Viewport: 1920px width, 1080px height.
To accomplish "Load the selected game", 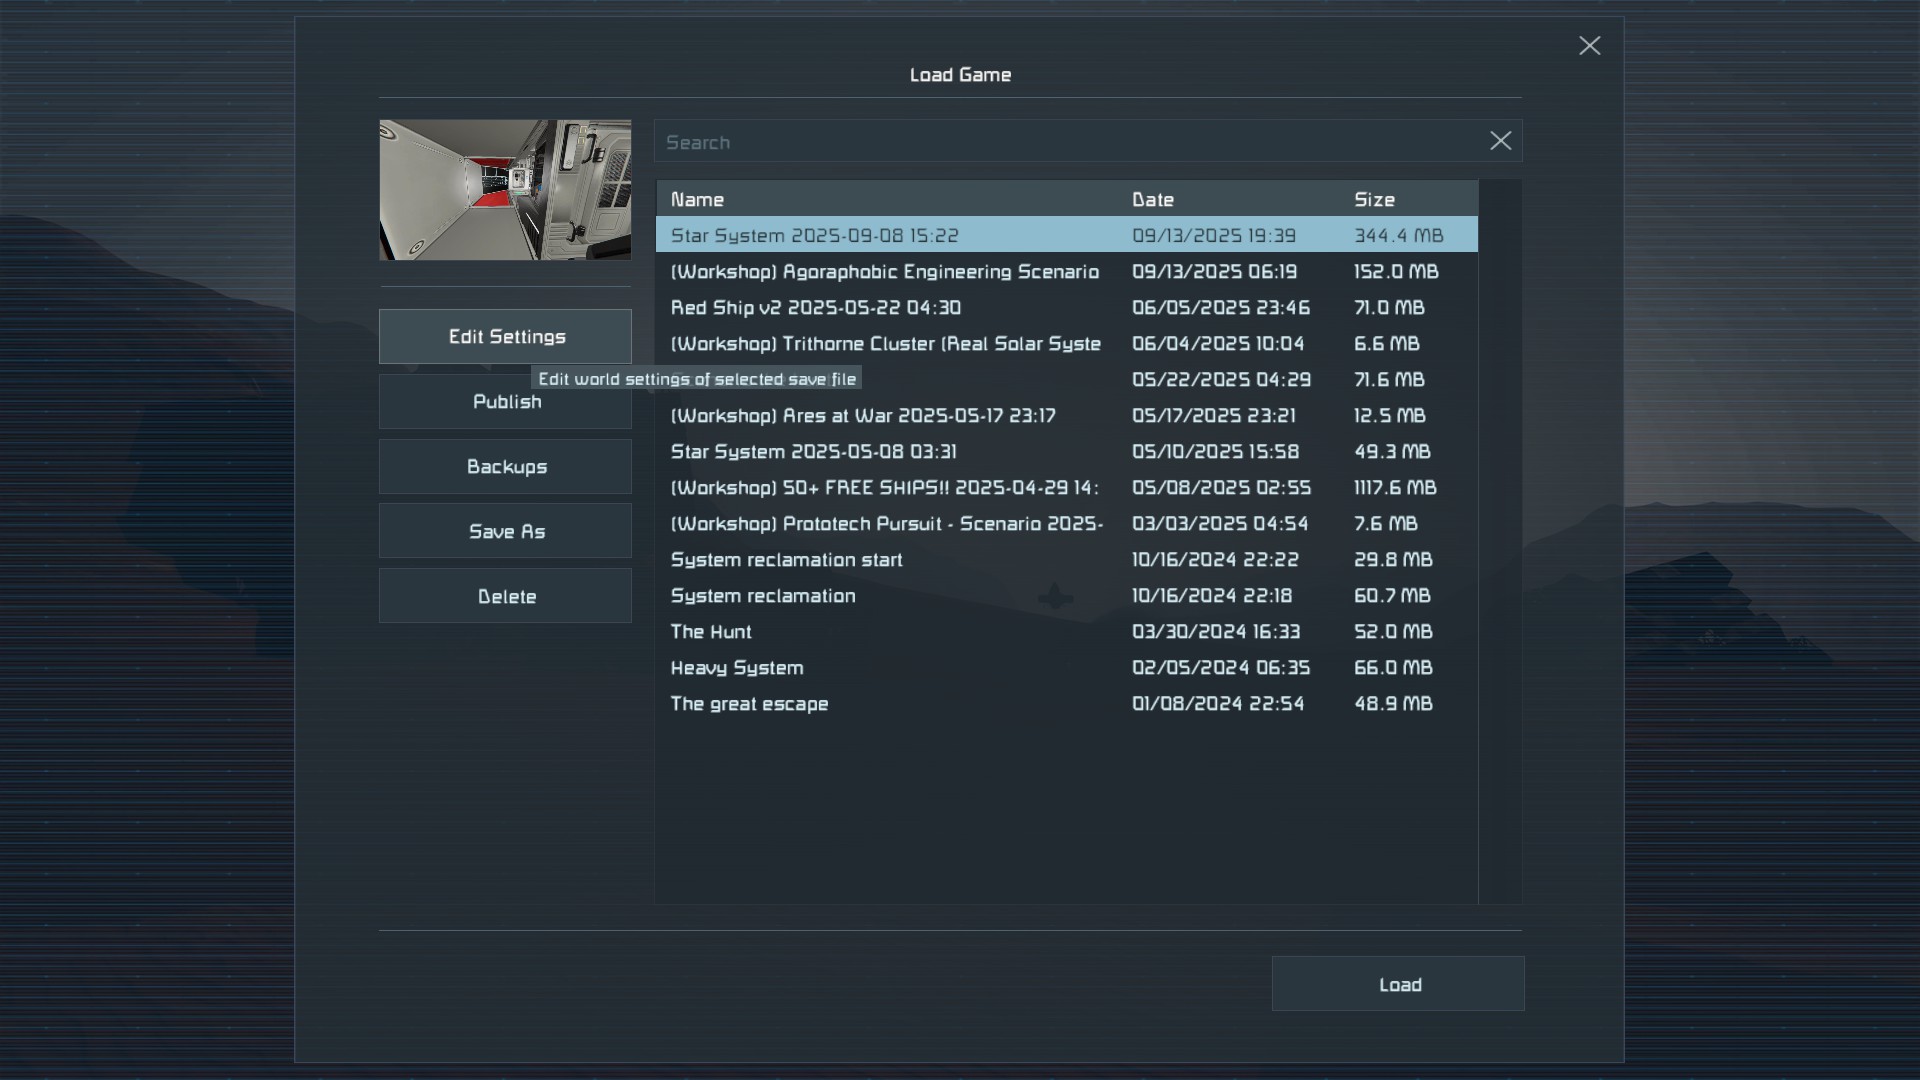I will pyautogui.click(x=1397, y=984).
